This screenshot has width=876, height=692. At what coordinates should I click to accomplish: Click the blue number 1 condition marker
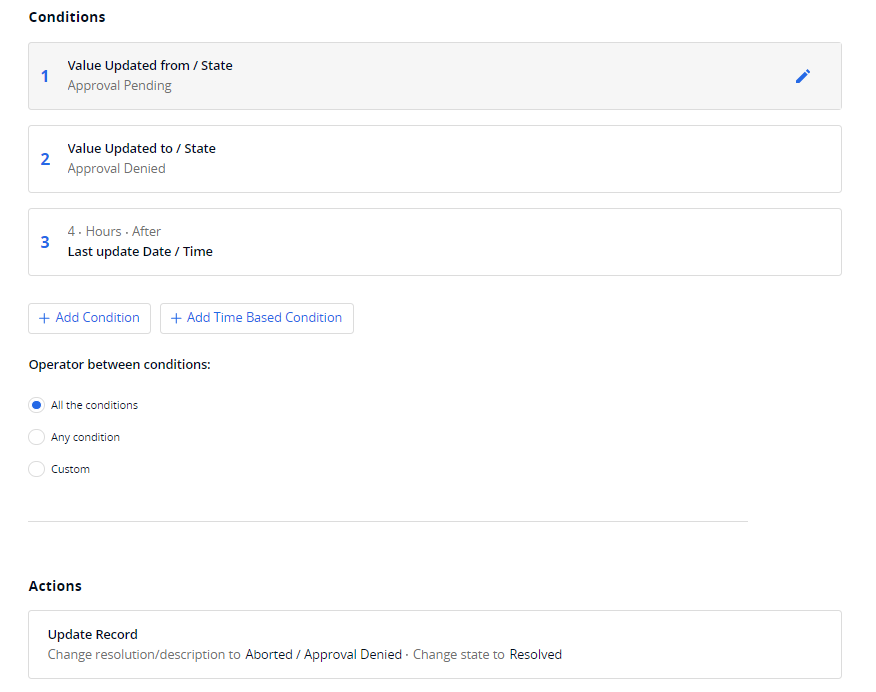click(x=44, y=76)
